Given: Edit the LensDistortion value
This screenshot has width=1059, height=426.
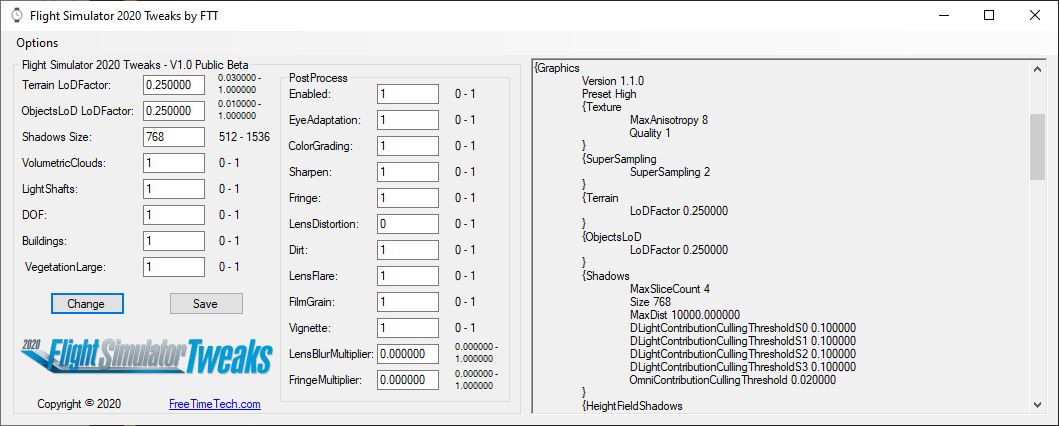Looking at the screenshot, I should [x=408, y=224].
